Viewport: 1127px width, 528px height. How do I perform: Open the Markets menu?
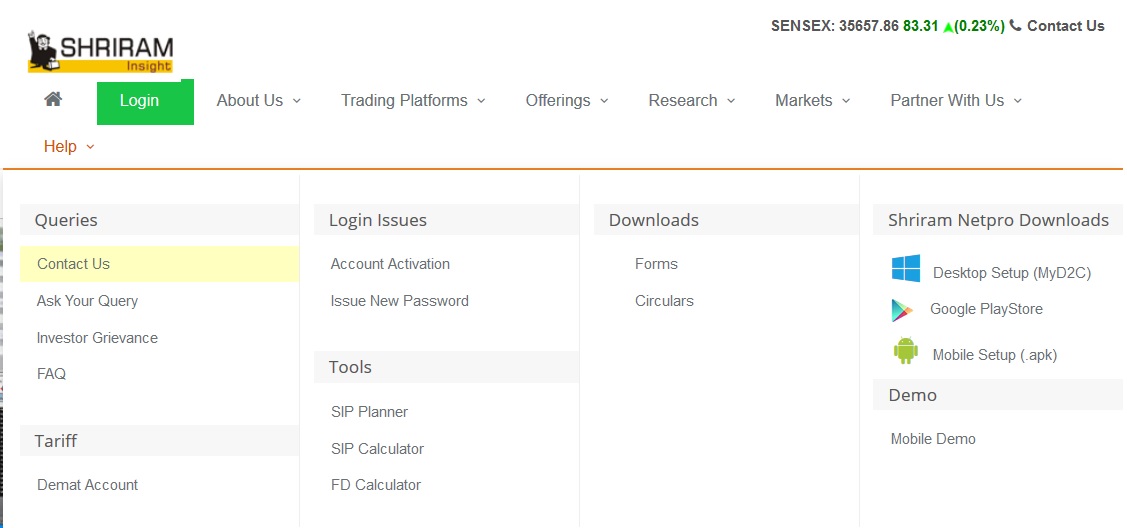pos(812,101)
